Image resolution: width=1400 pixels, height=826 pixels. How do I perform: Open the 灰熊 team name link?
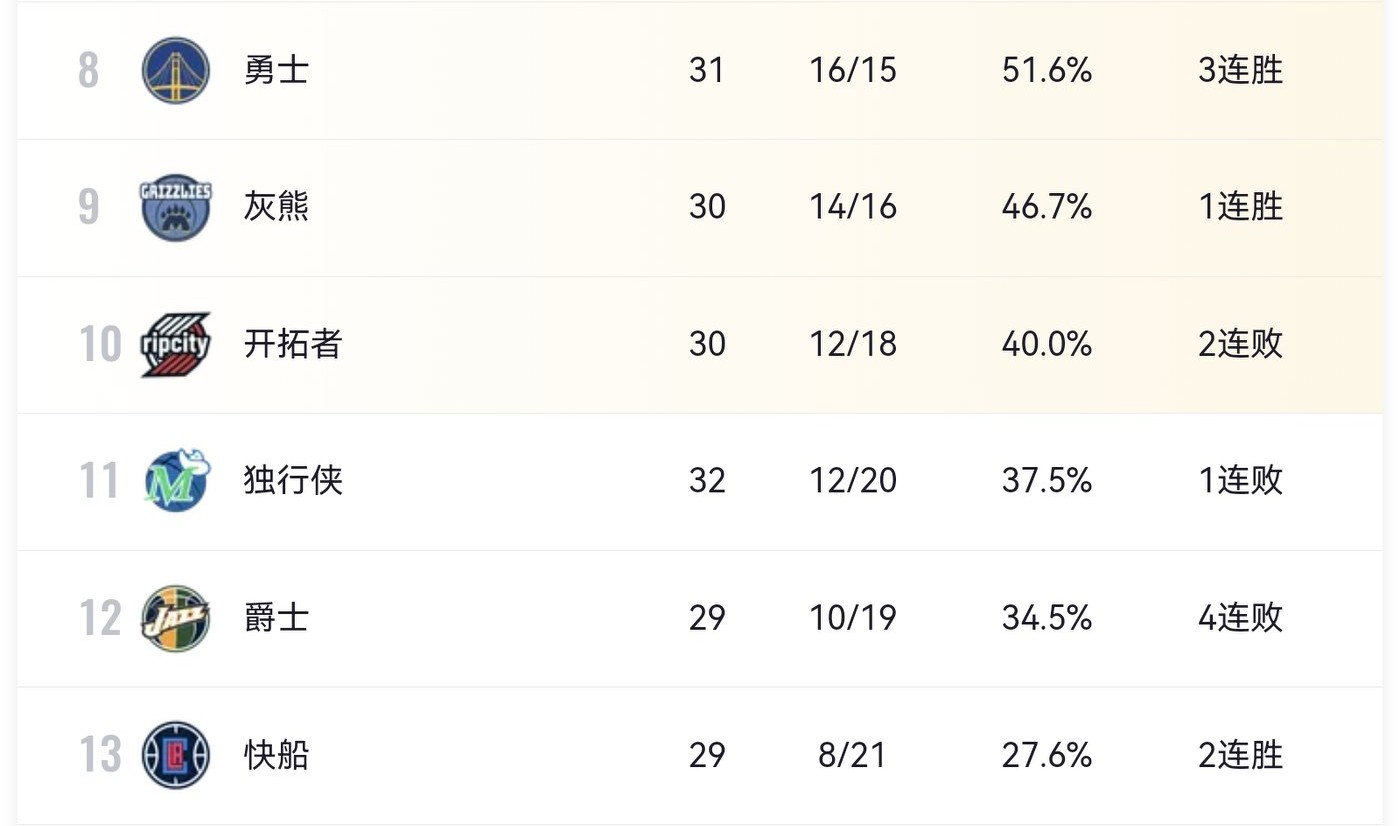click(x=276, y=207)
